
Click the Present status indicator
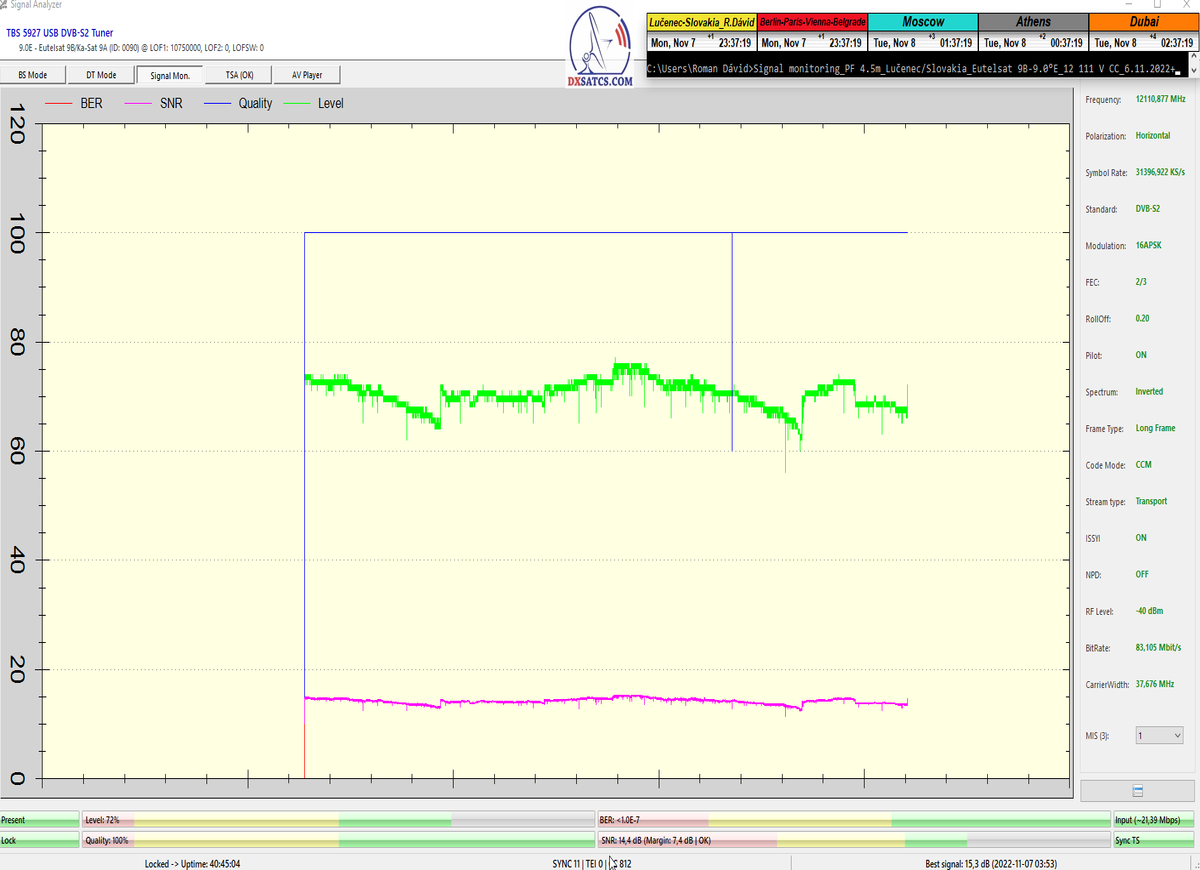click(39, 820)
